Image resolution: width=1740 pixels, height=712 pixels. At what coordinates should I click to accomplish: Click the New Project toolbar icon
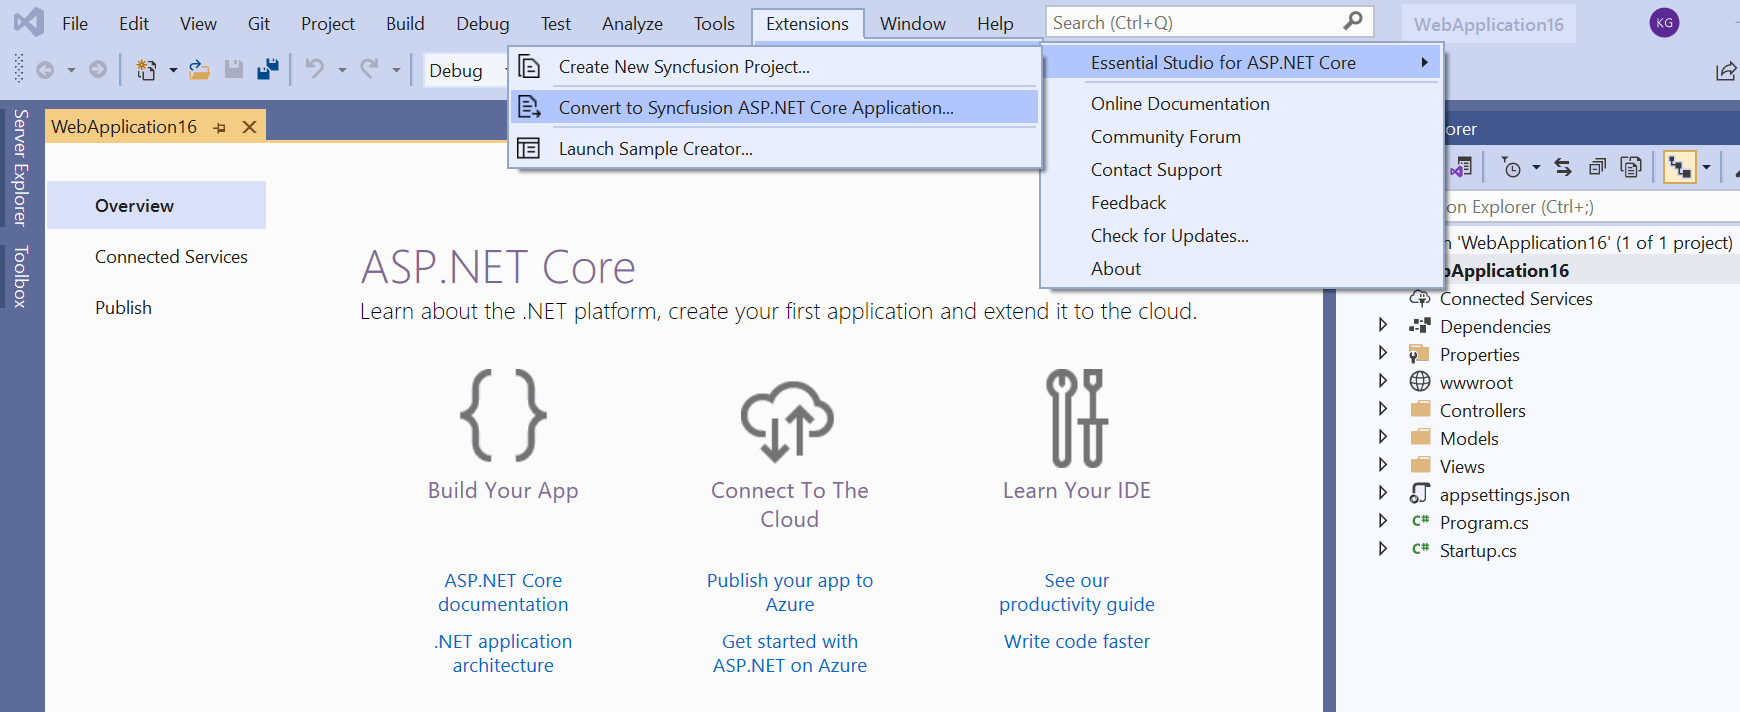pos(147,70)
